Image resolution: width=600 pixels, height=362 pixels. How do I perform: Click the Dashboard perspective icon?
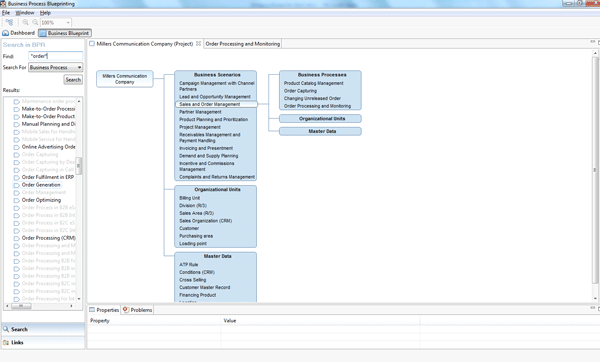5,33
